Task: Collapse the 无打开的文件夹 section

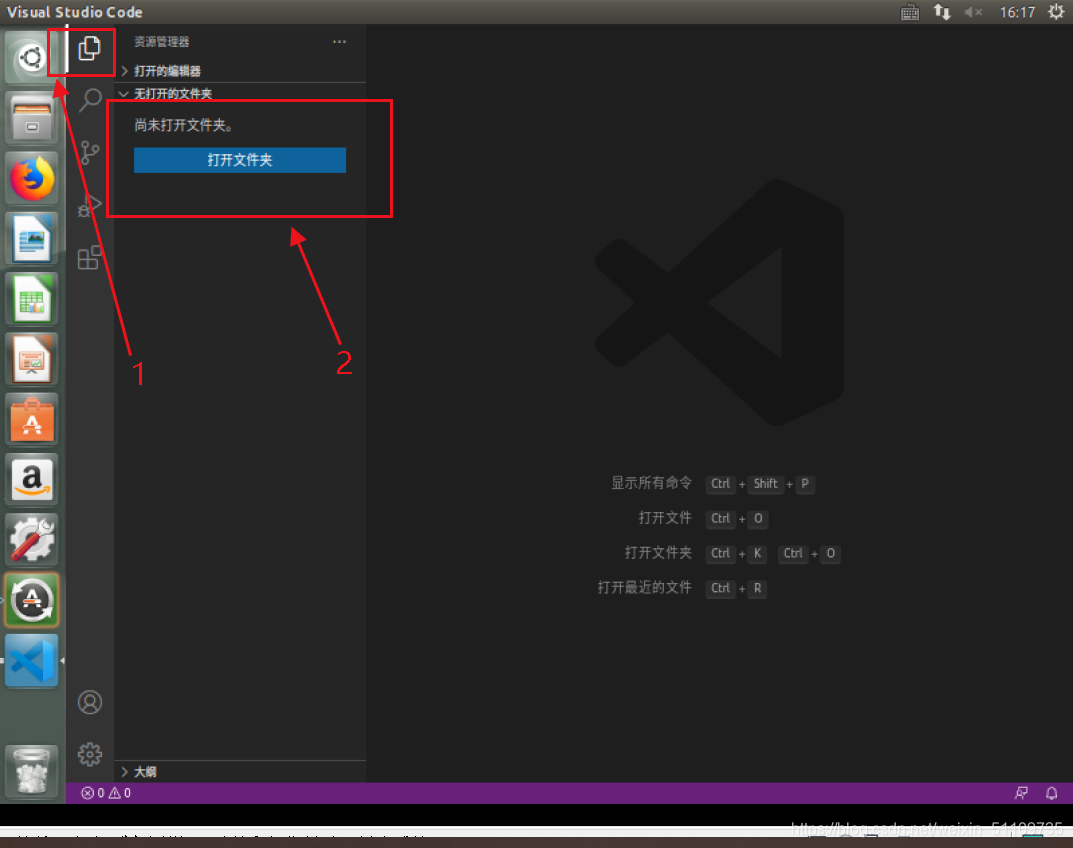Action: point(240,93)
